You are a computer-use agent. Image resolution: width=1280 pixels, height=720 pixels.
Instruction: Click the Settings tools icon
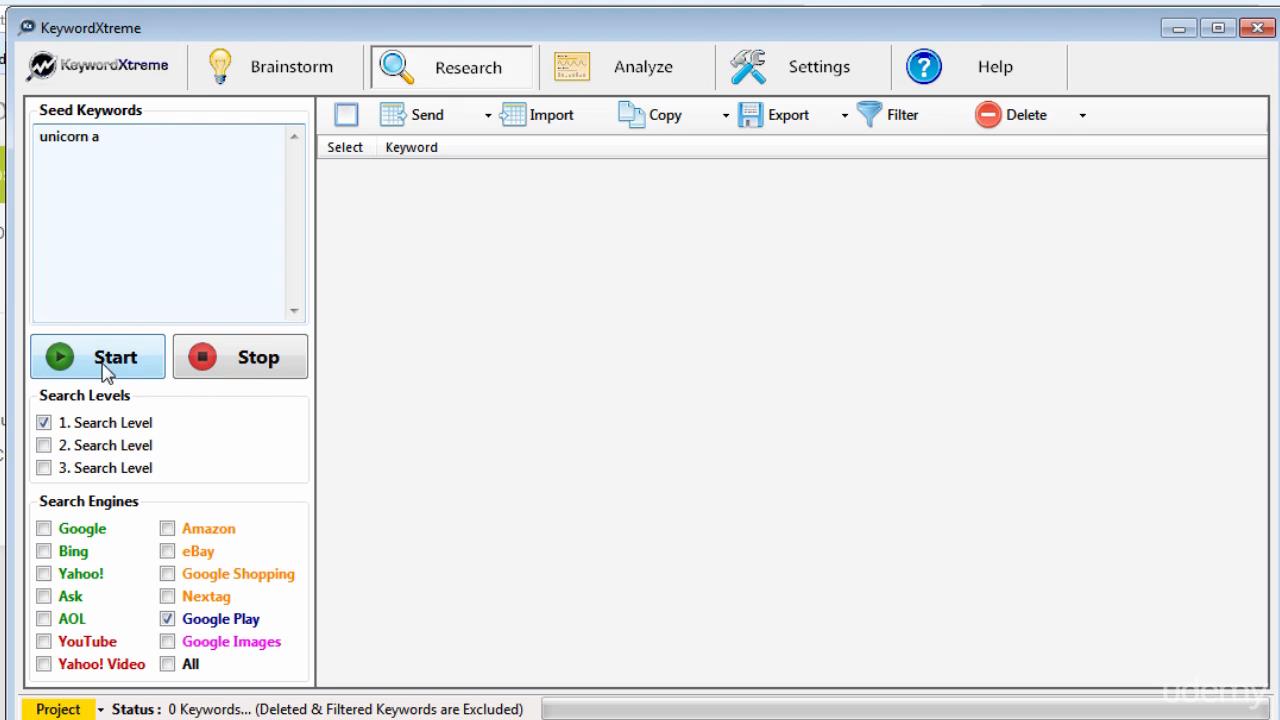[748, 67]
